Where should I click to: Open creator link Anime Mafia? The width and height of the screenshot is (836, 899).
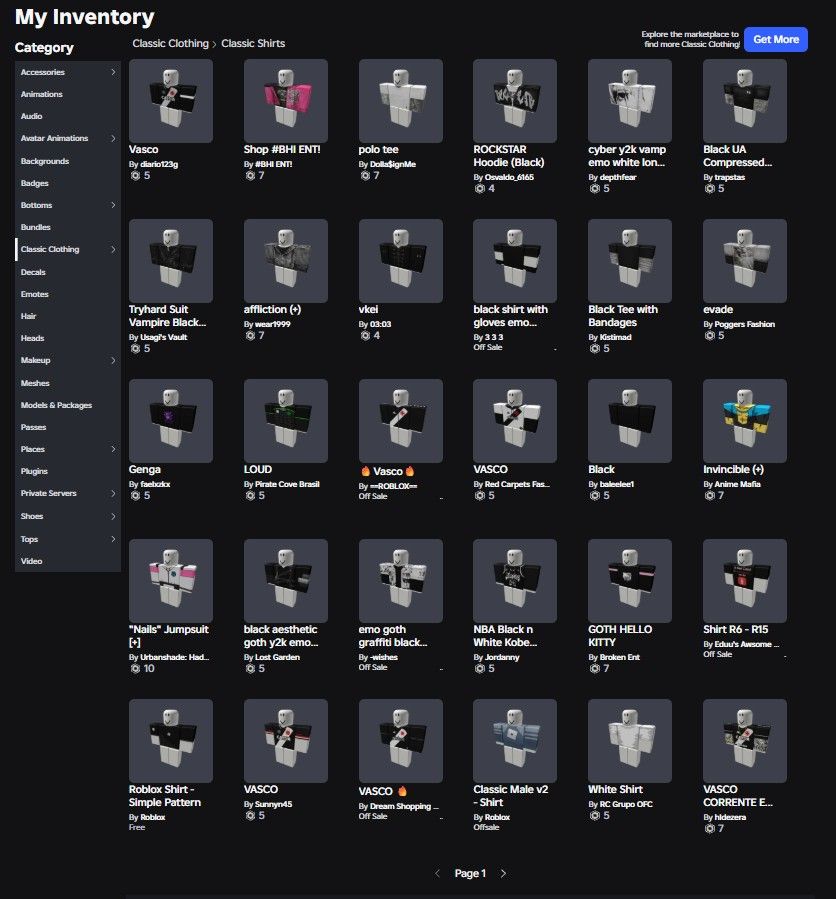pyautogui.click(x=737, y=484)
